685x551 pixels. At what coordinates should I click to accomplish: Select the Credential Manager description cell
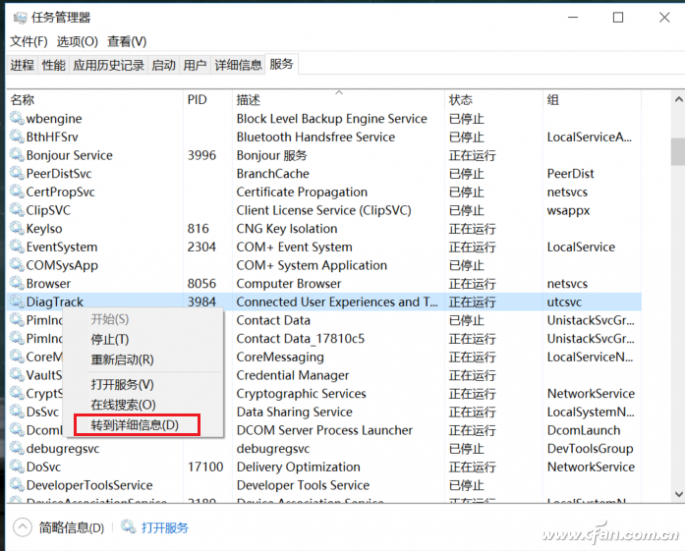(293, 375)
